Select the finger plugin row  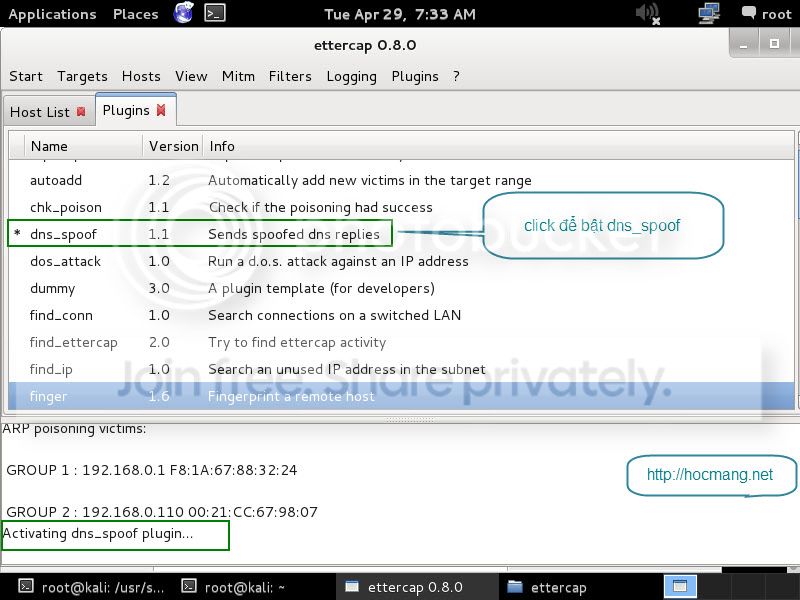pos(401,396)
